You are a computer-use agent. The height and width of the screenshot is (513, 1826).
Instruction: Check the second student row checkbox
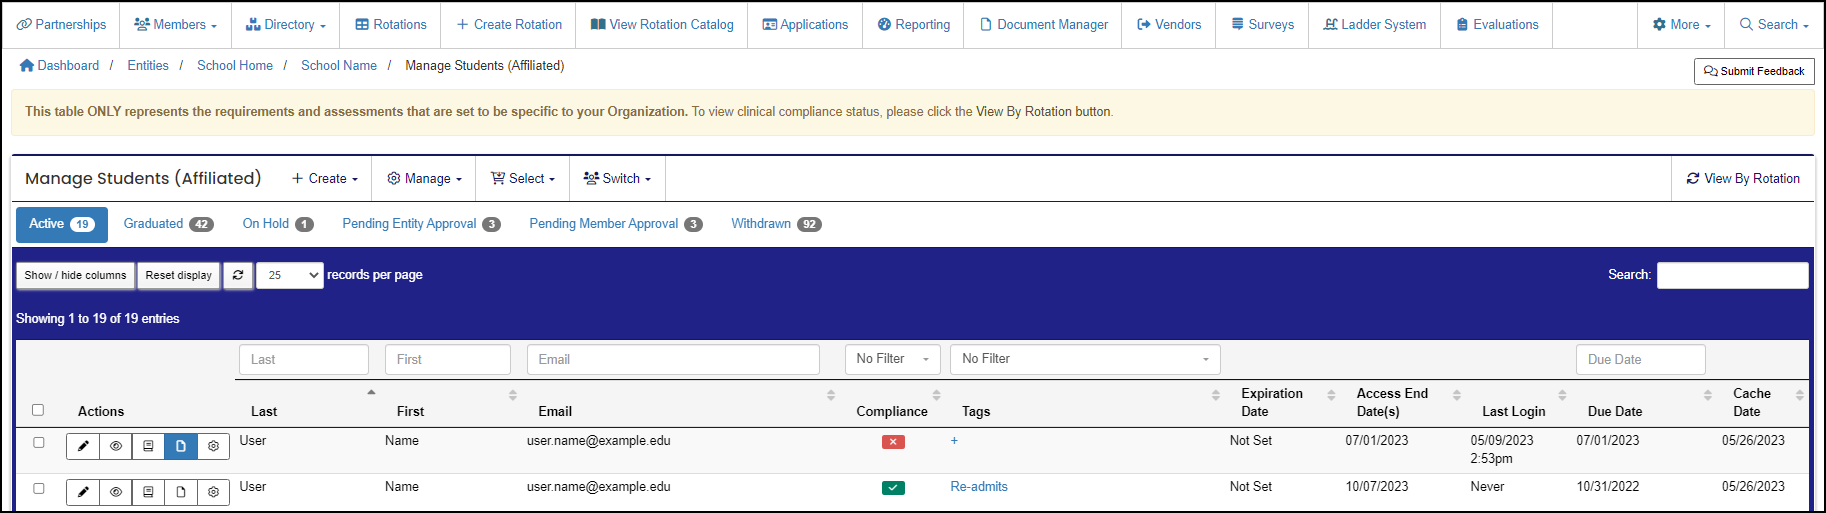[39, 488]
